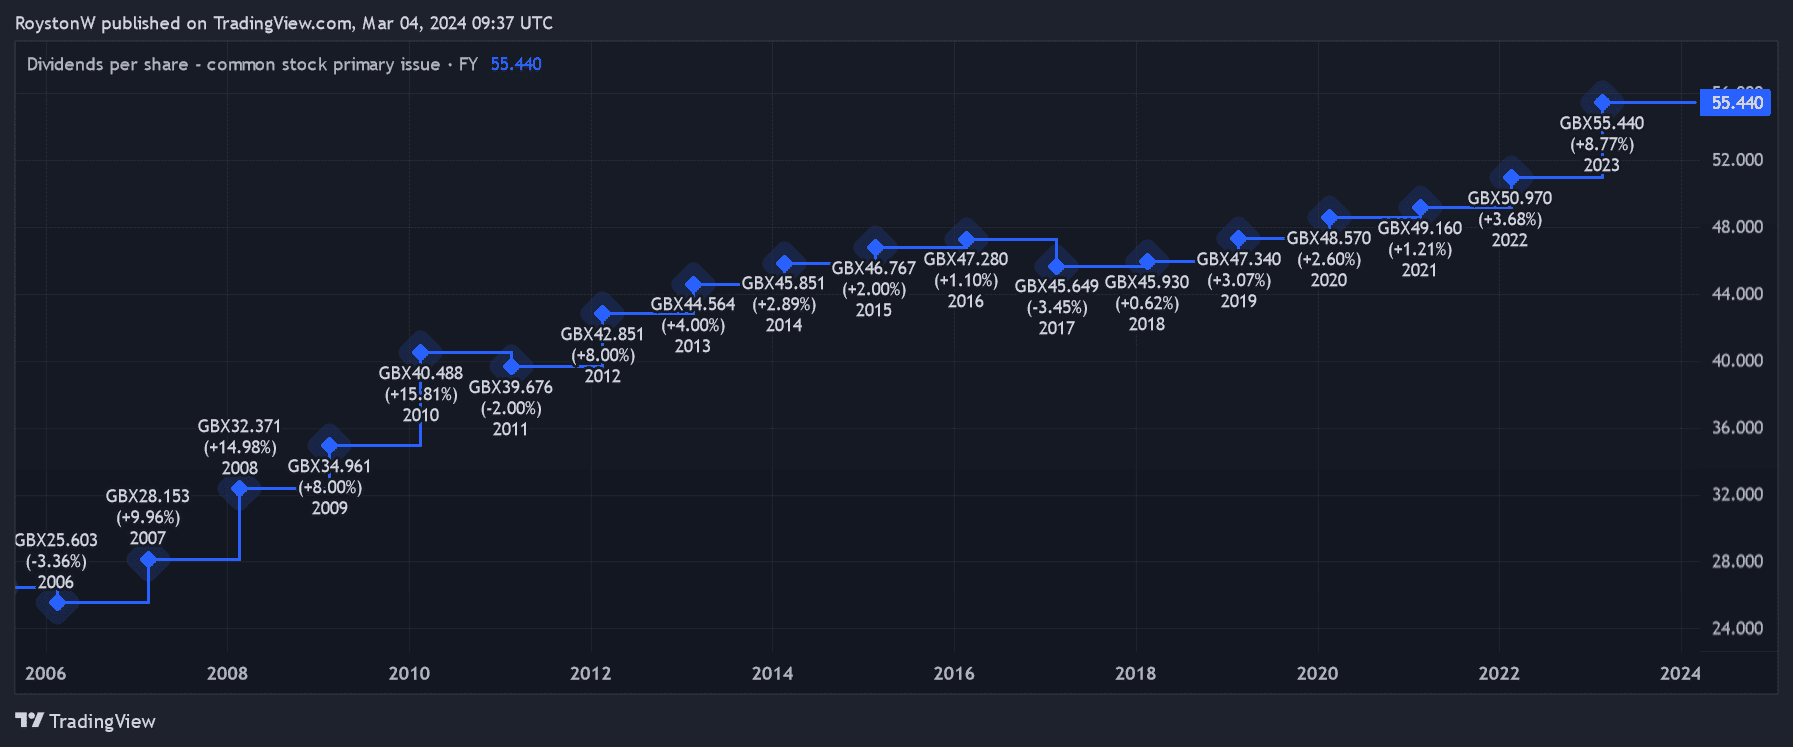The height and width of the screenshot is (747, 1793).
Task: Click the RoystonW published header text
Action: (283, 23)
